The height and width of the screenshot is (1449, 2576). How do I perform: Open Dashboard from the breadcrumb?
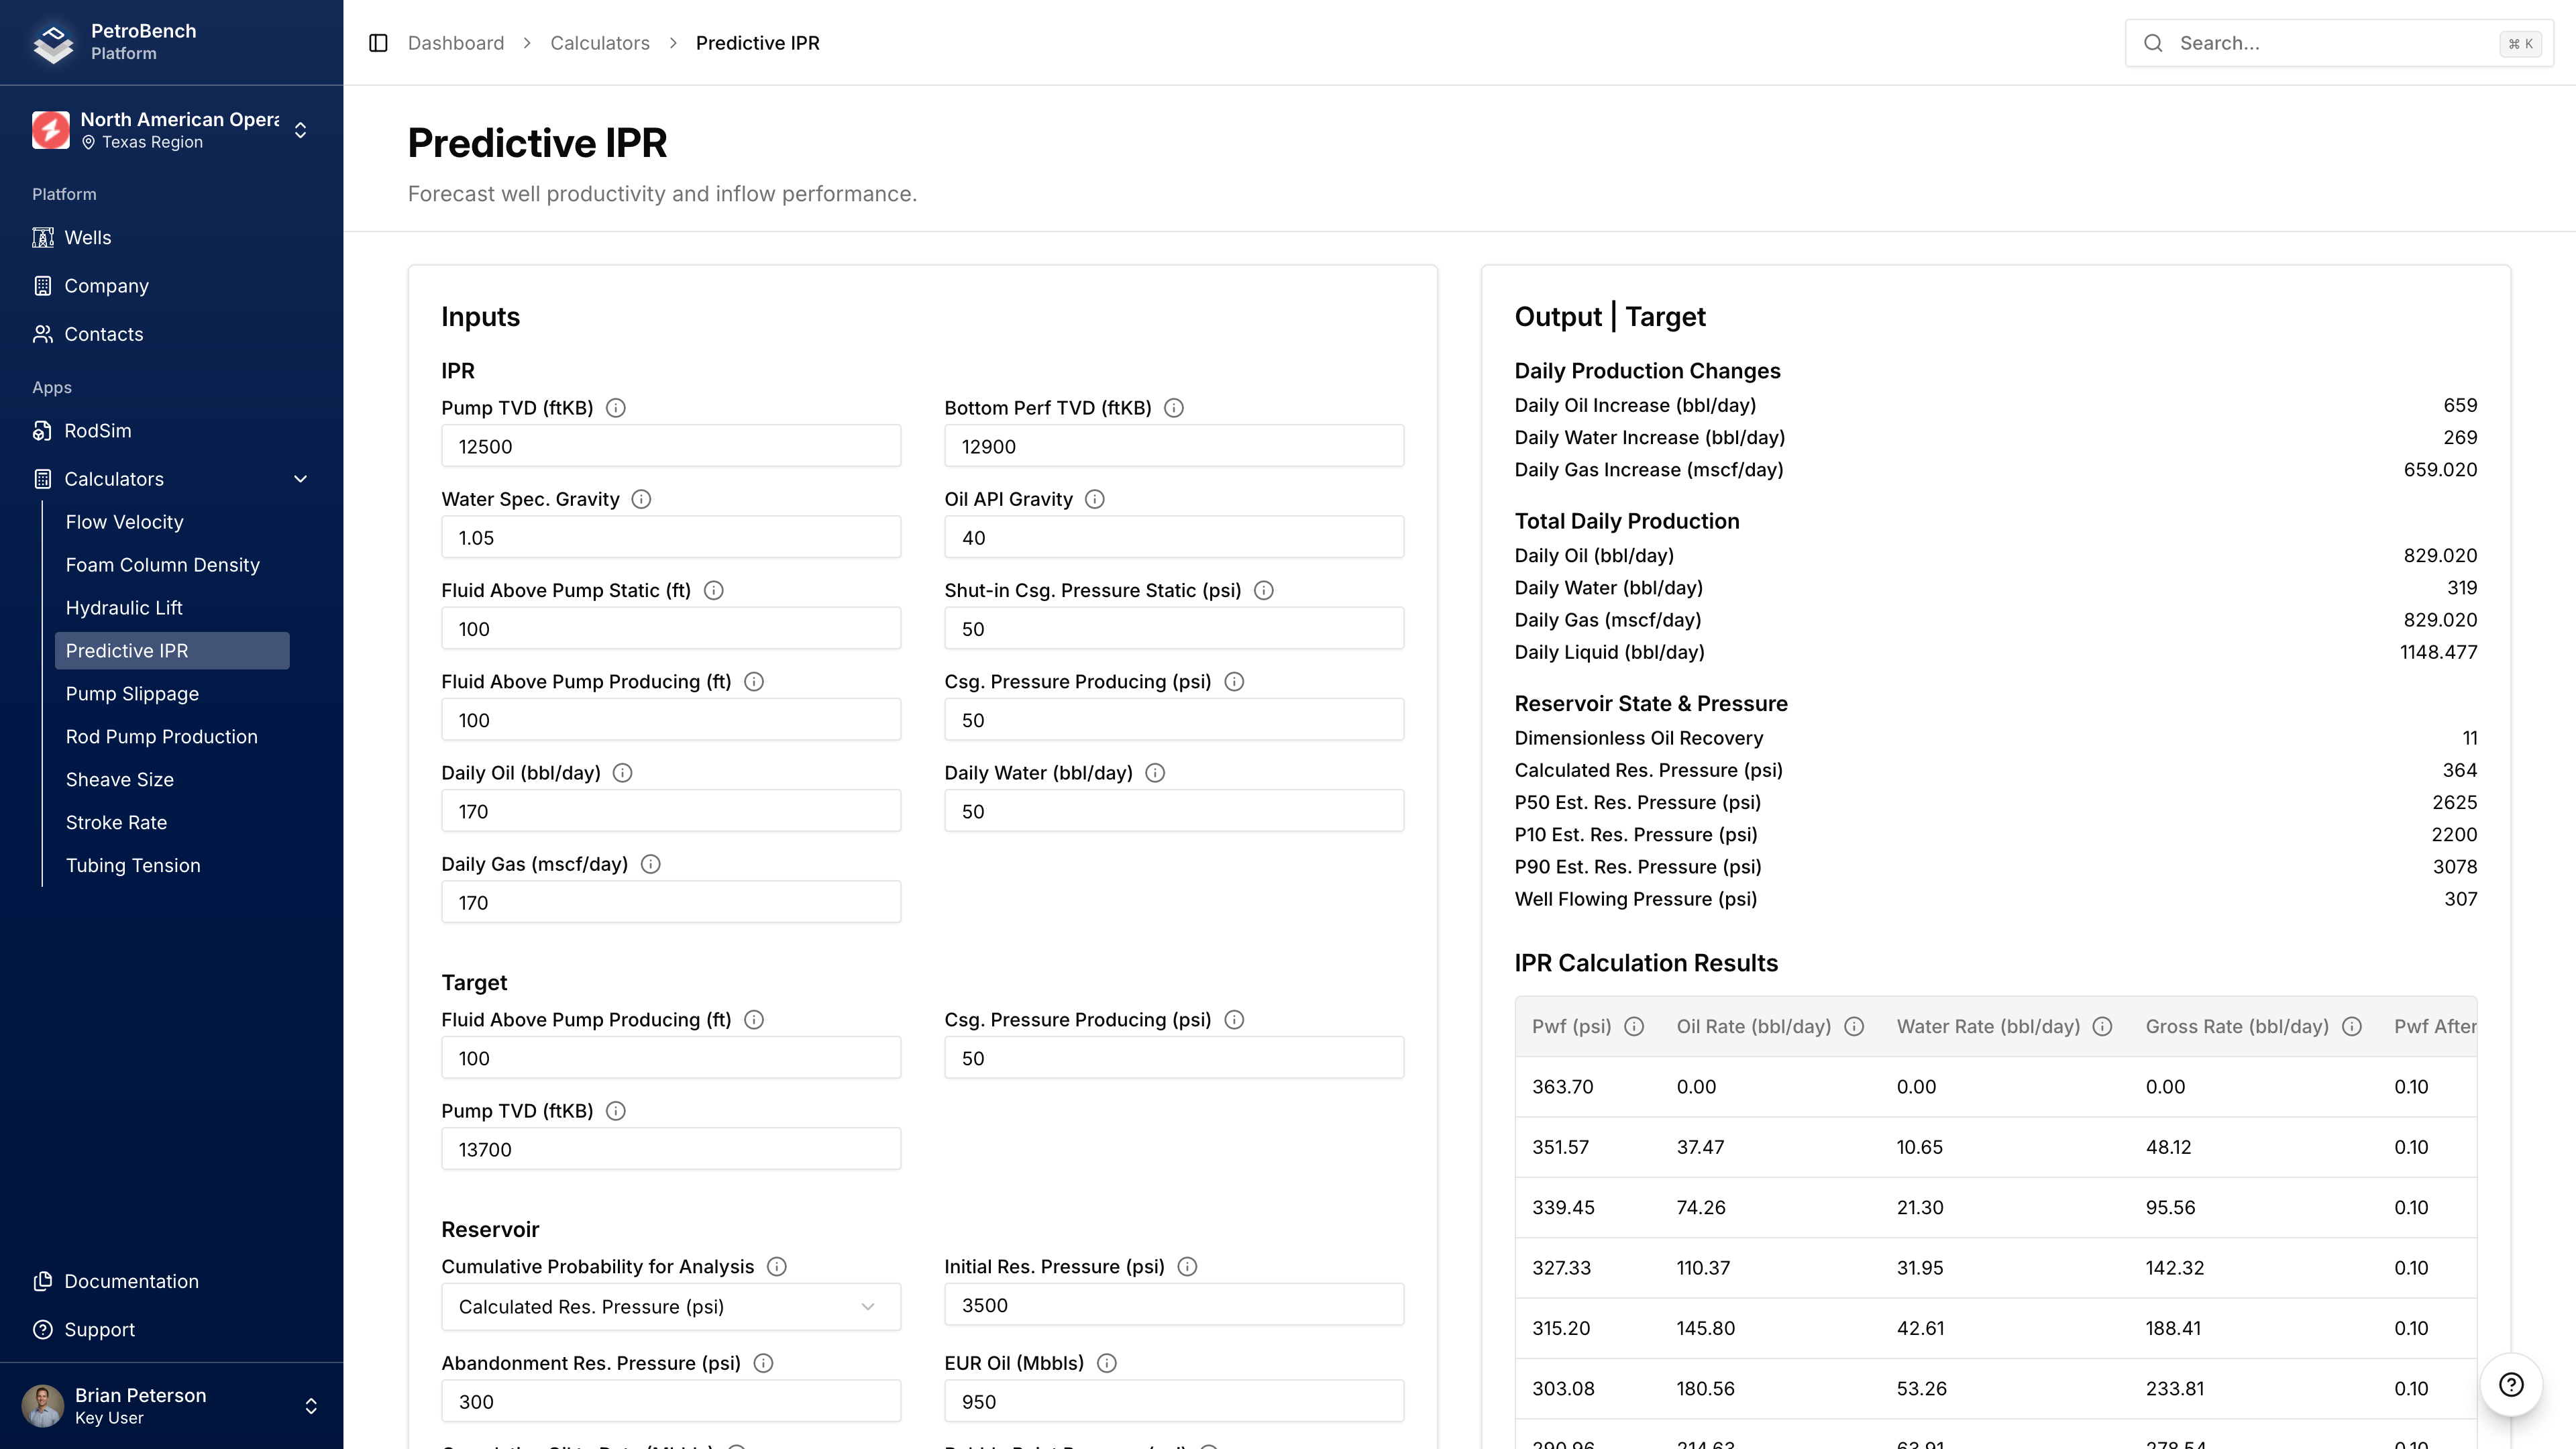coord(456,43)
